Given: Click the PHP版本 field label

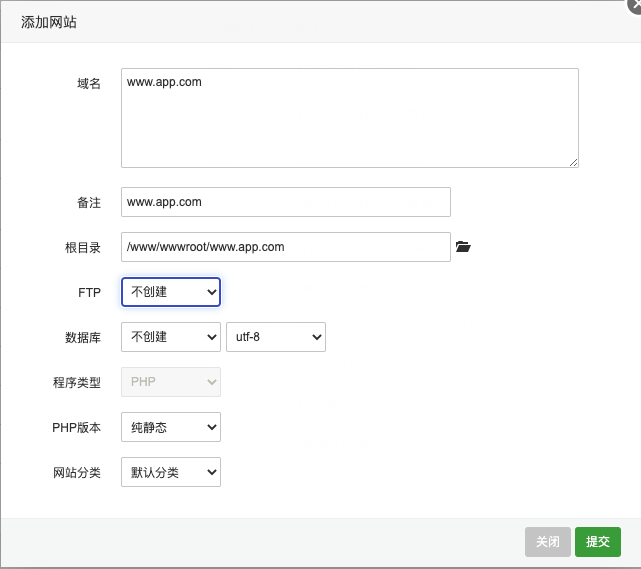Looking at the screenshot, I should tap(77, 428).
